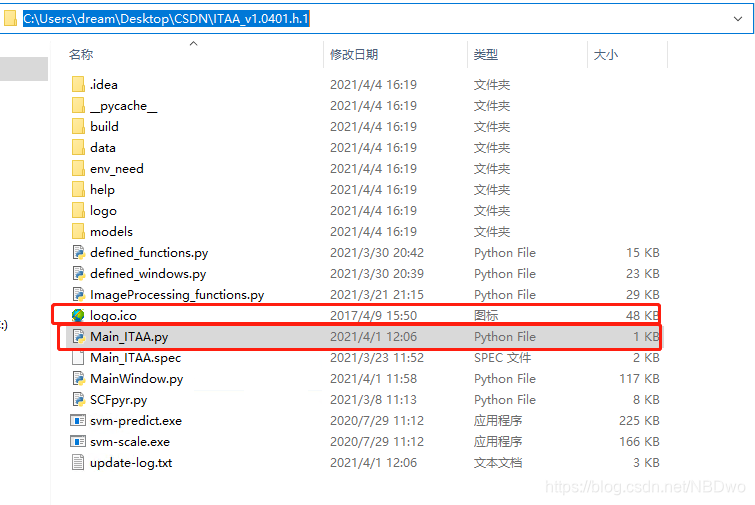
Task: Click the 文本文档 type cell
Action: point(498,463)
